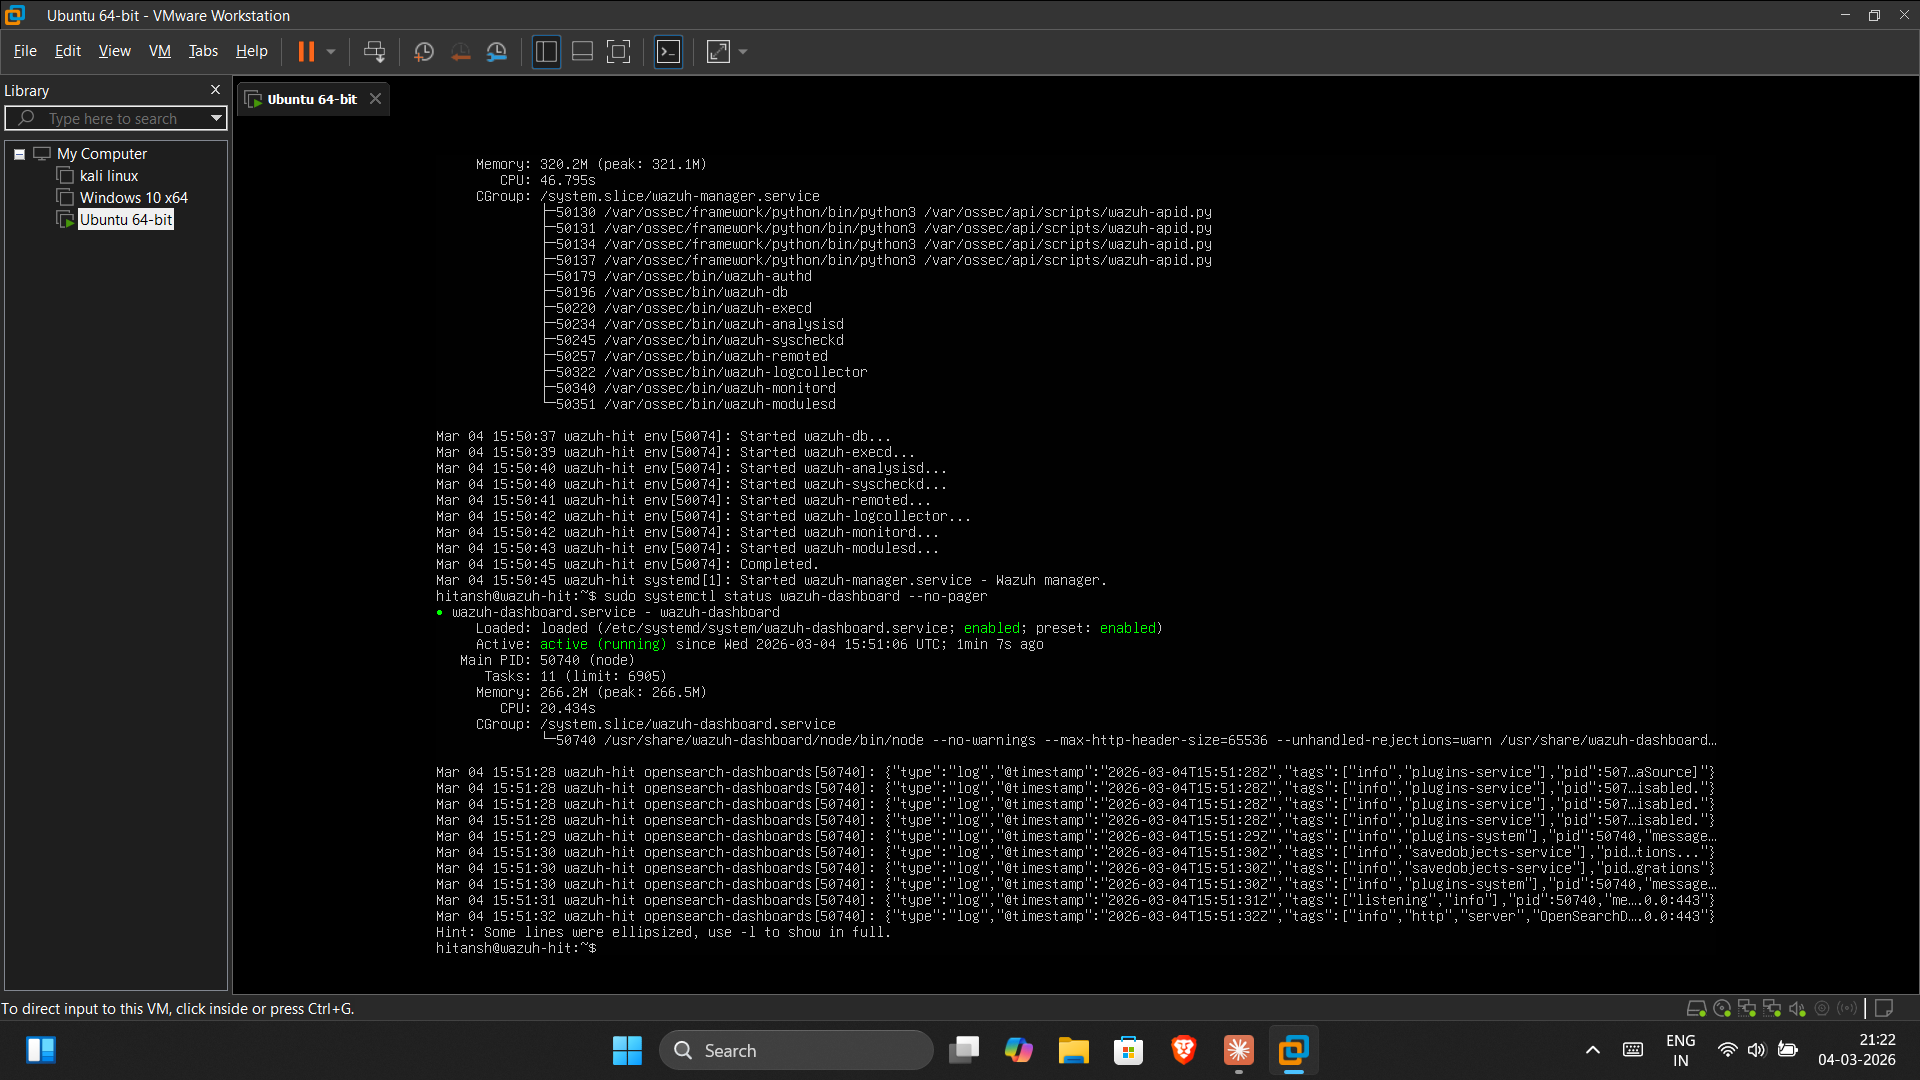Open the View menu
The width and height of the screenshot is (1920, 1080).
pyautogui.click(x=114, y=51)
